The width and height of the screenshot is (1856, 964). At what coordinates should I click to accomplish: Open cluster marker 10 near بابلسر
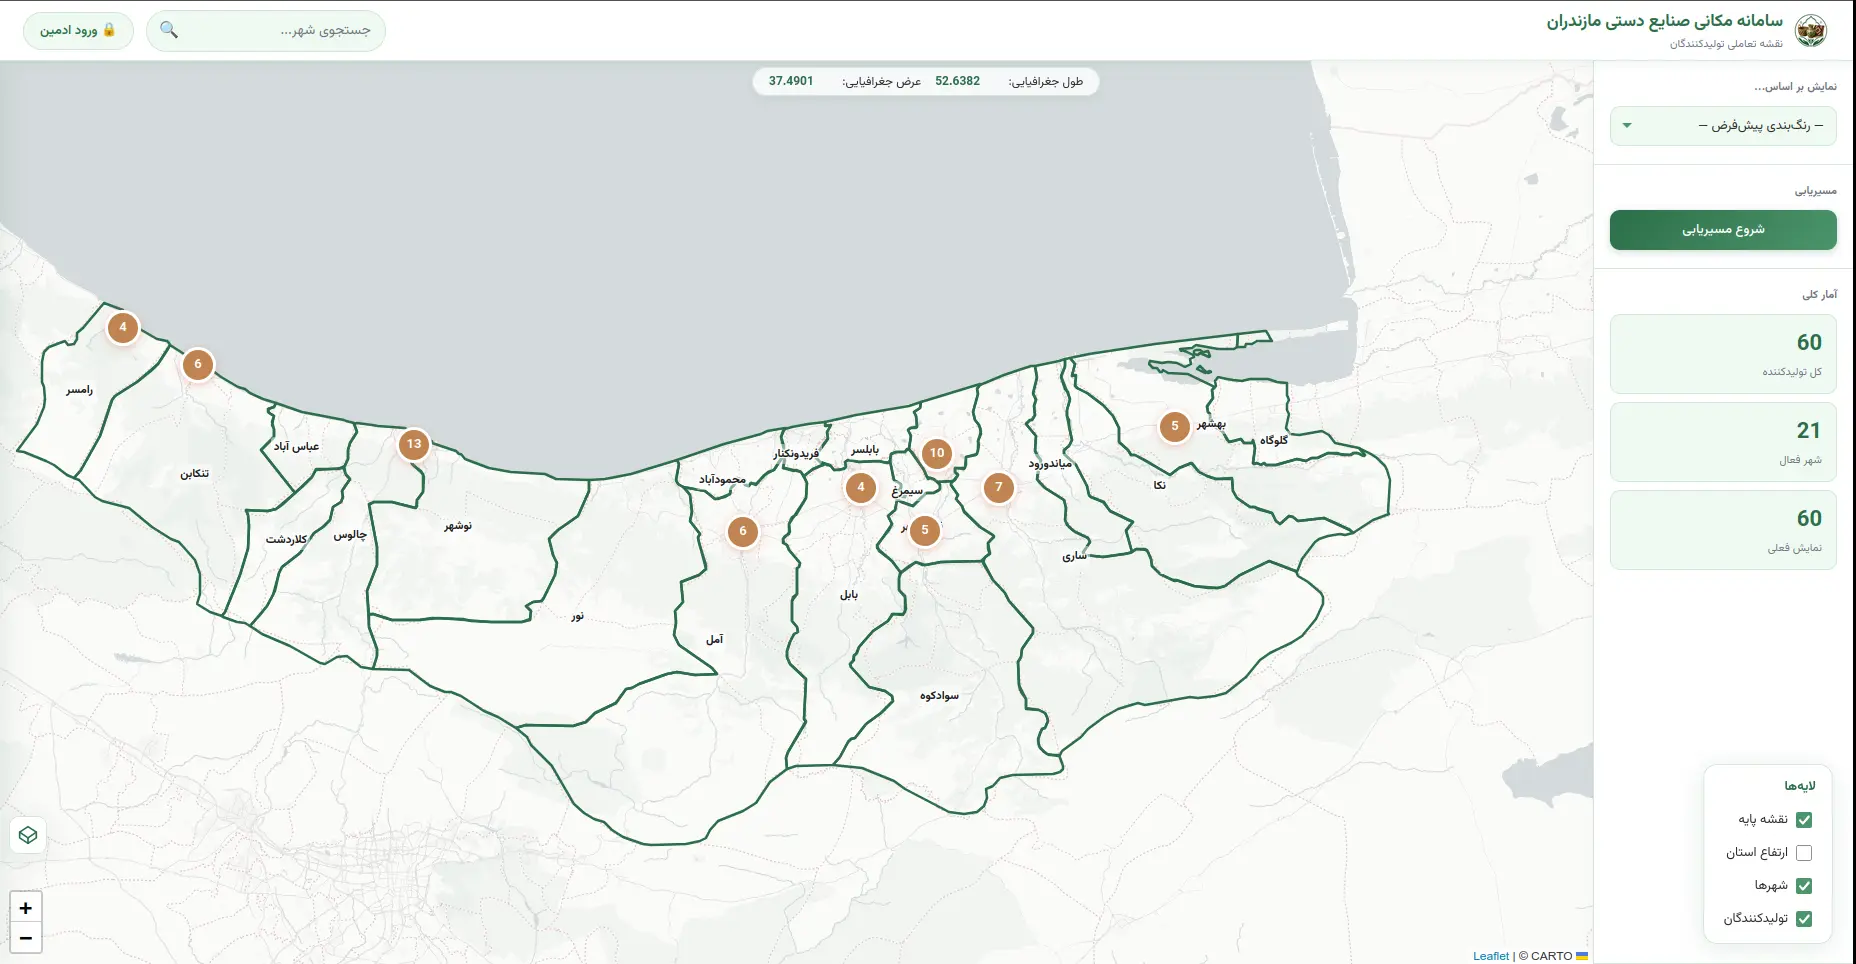coord(937,453)
